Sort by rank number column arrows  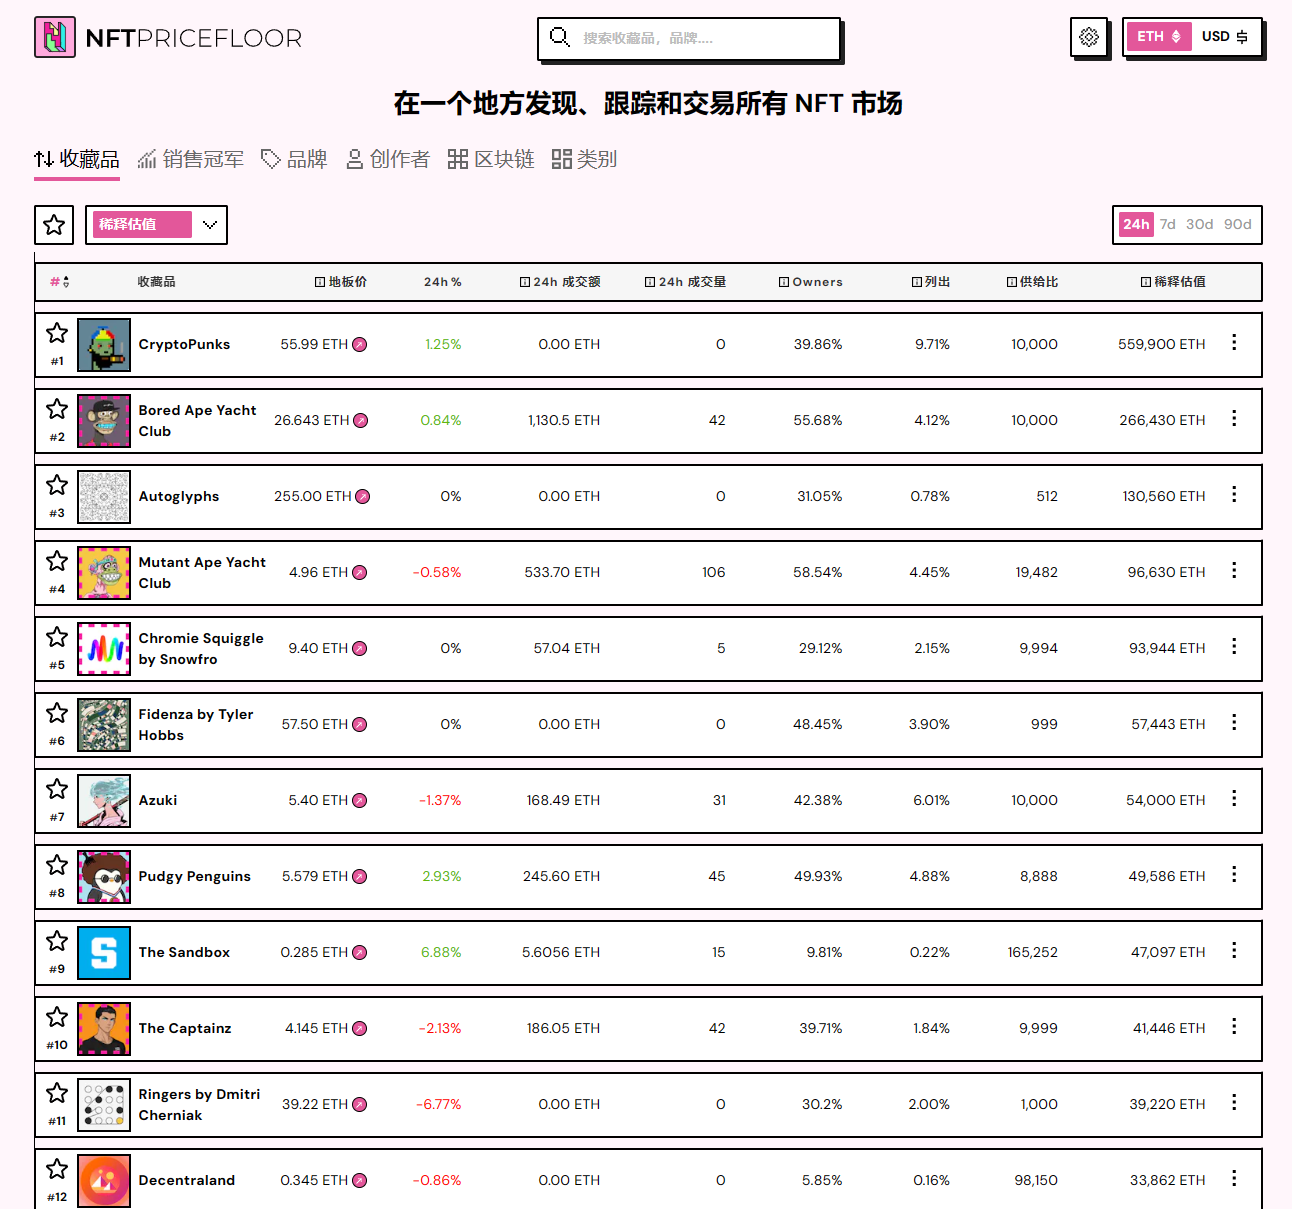[66, 282]
